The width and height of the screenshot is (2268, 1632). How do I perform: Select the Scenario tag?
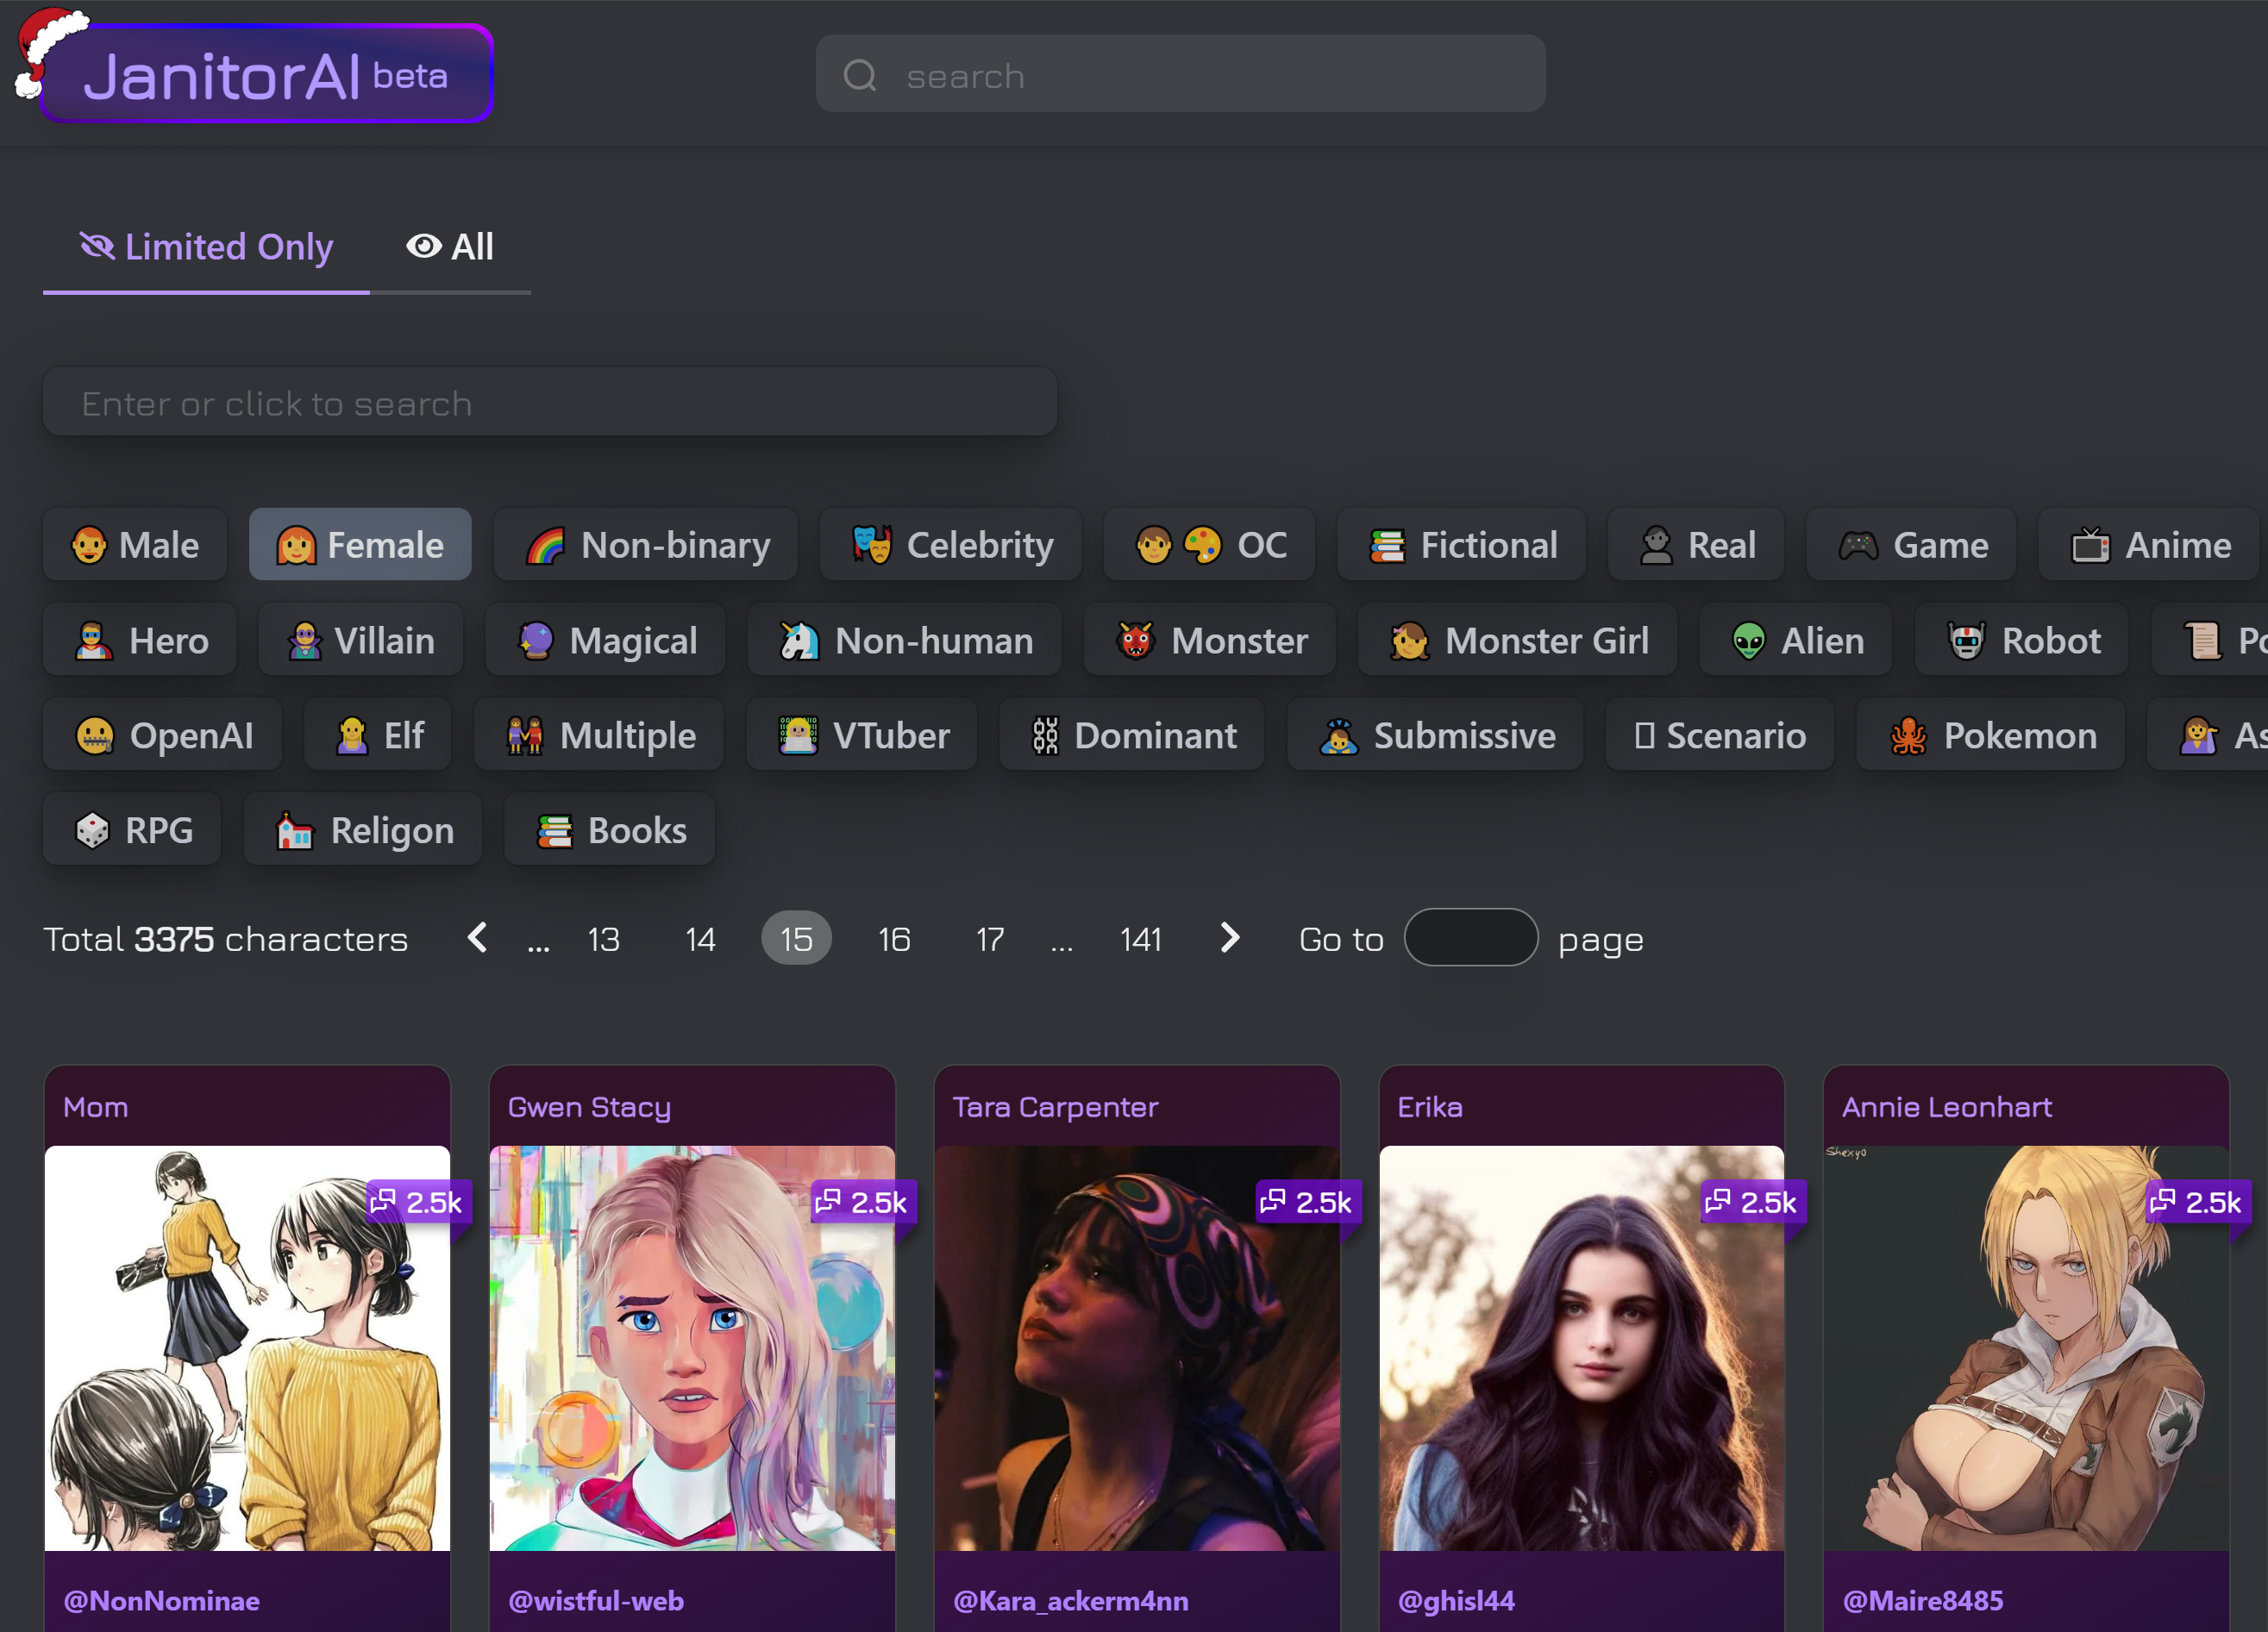(x=1720, y=735)
